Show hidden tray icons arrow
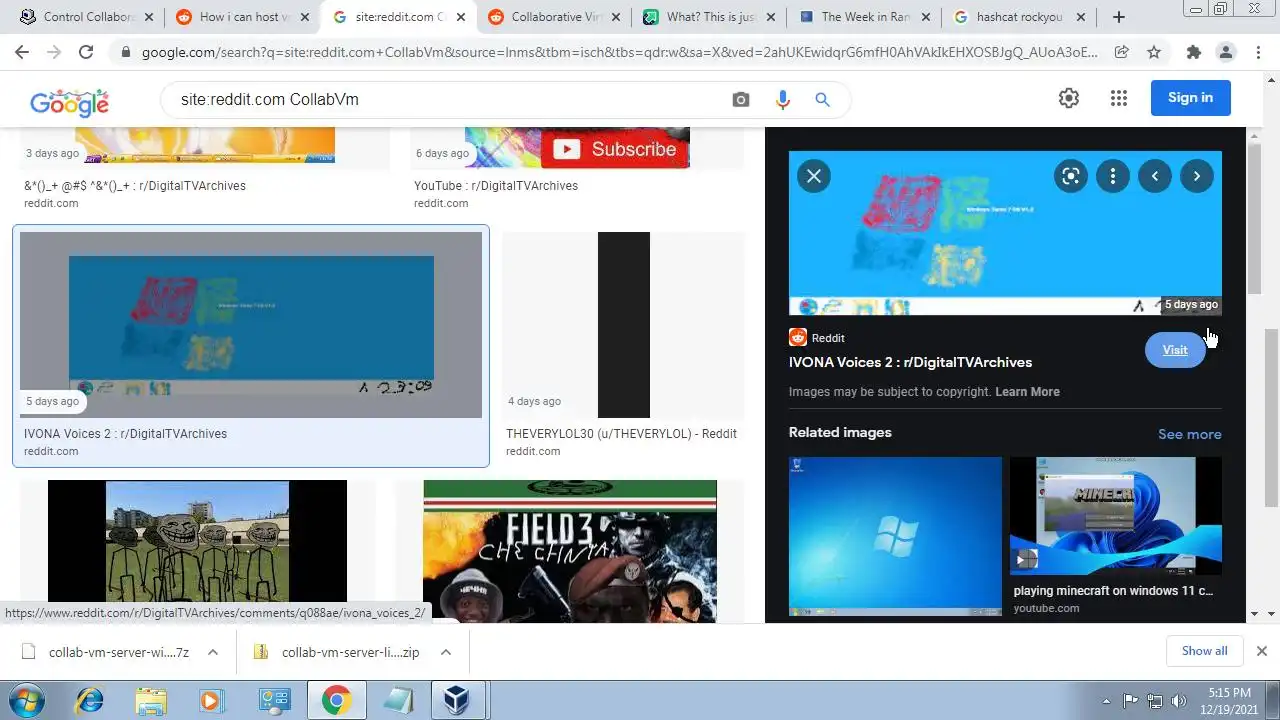The width and height of the screenshot is (1280, 720). click(1106, 701)
